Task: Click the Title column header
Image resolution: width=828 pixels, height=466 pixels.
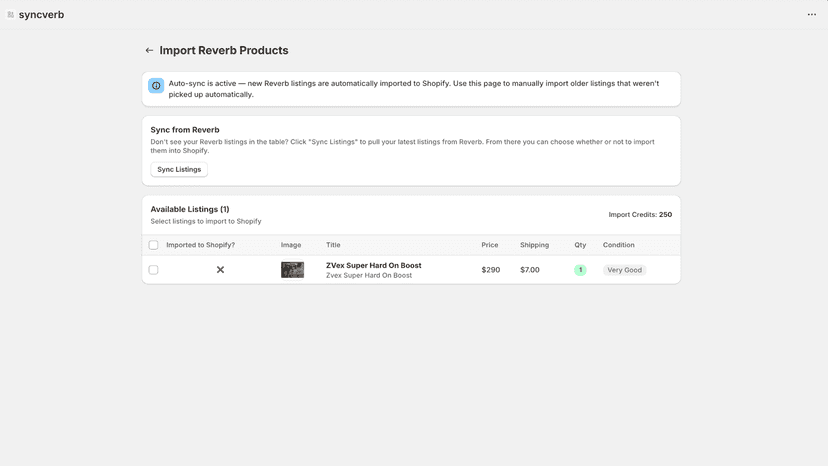Action: 333,245
